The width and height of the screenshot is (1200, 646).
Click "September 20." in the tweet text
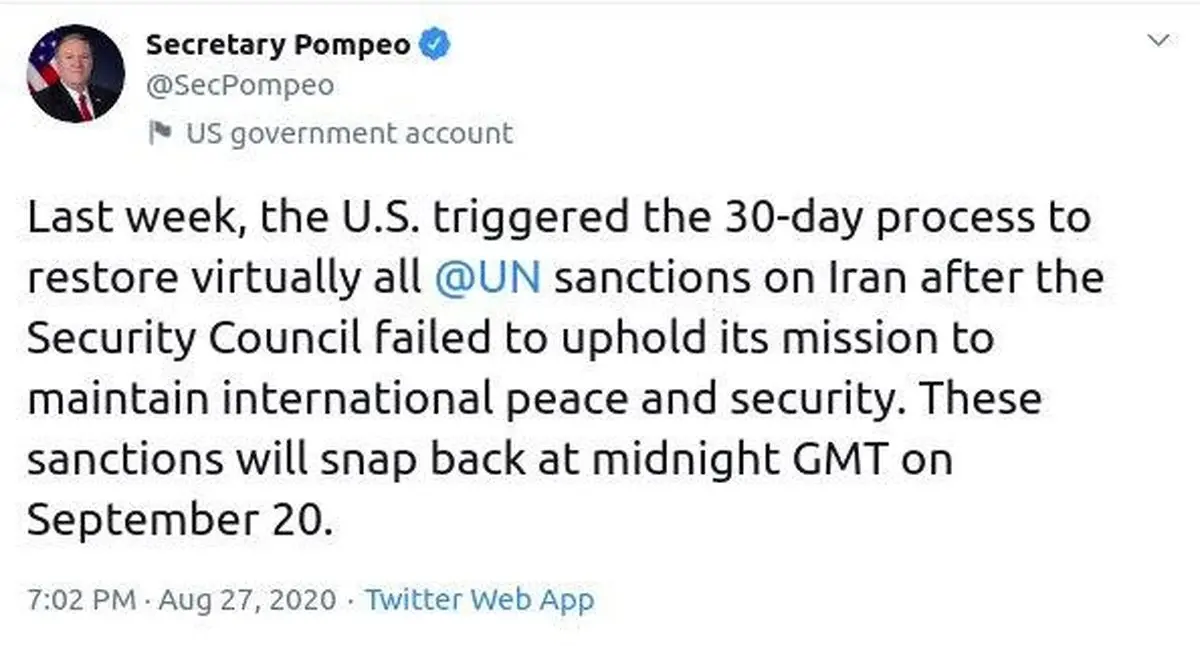coord(177,520)
